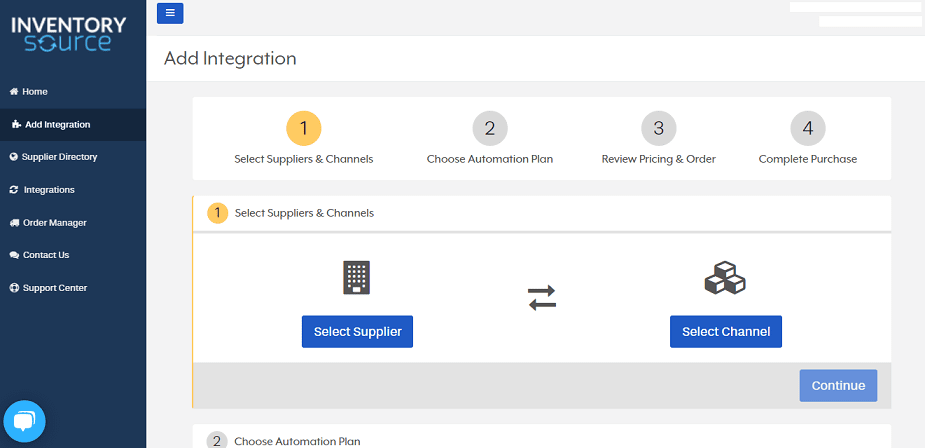The height and width of the screenshot is (448, 925).
Task: Collapse the Select Suppliers & Channels section header
Action: [x=542, y=213]
